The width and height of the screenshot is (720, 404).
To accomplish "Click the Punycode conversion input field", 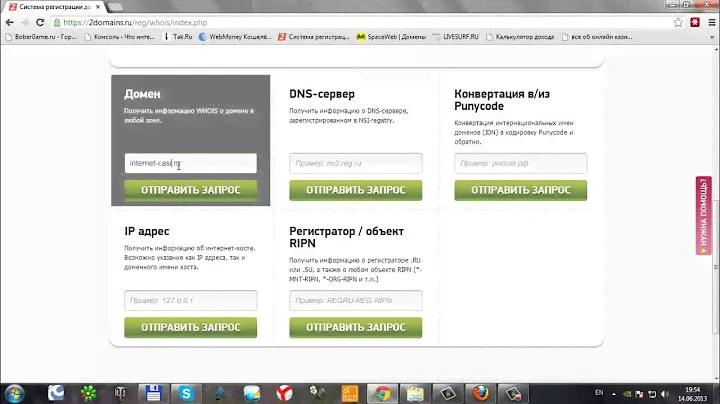I will coord(520,163).
